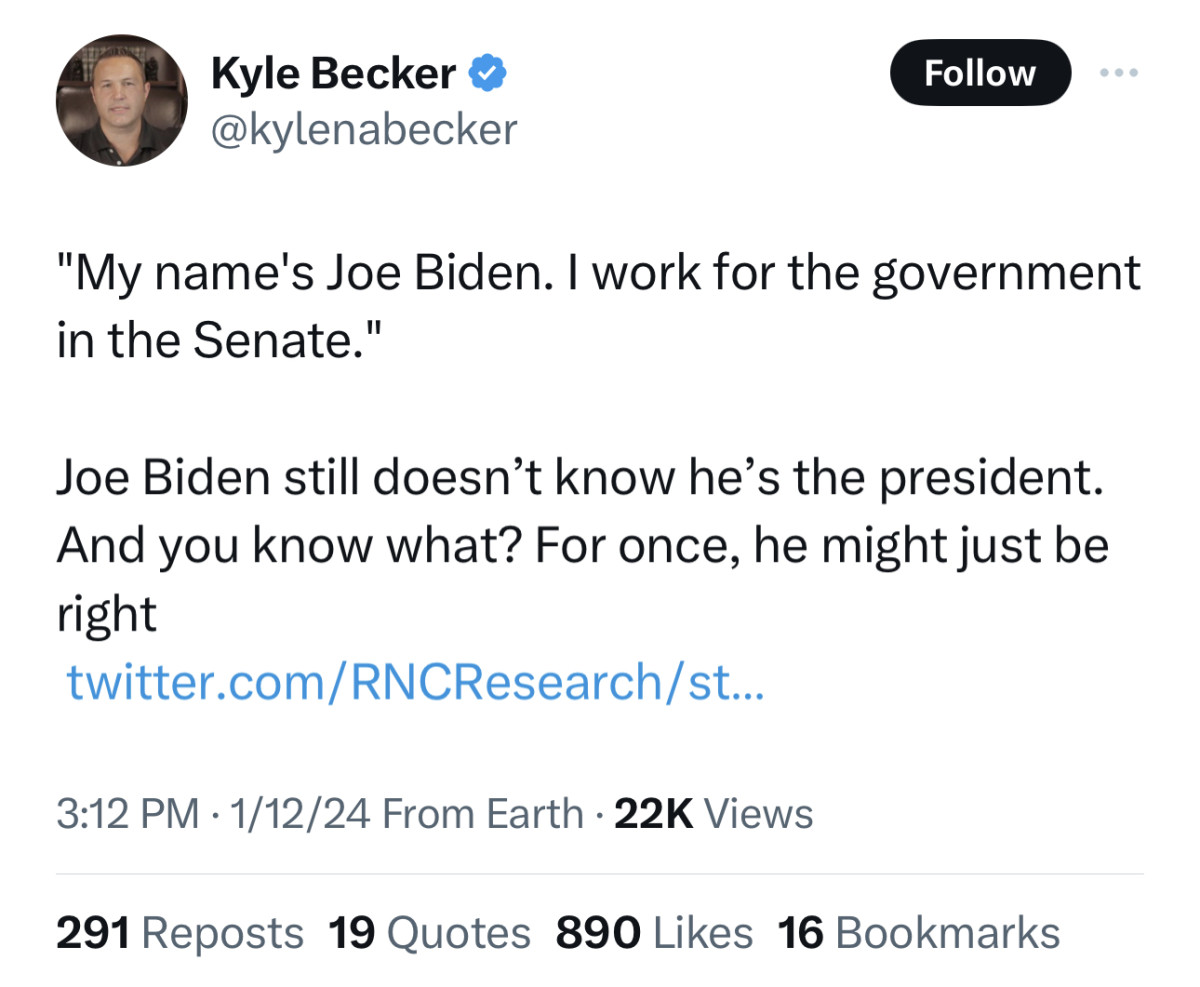The width and height of the screenshot is (1200, 987).
Task: Show the 291 Reposts list
Action: coord(180,933)
